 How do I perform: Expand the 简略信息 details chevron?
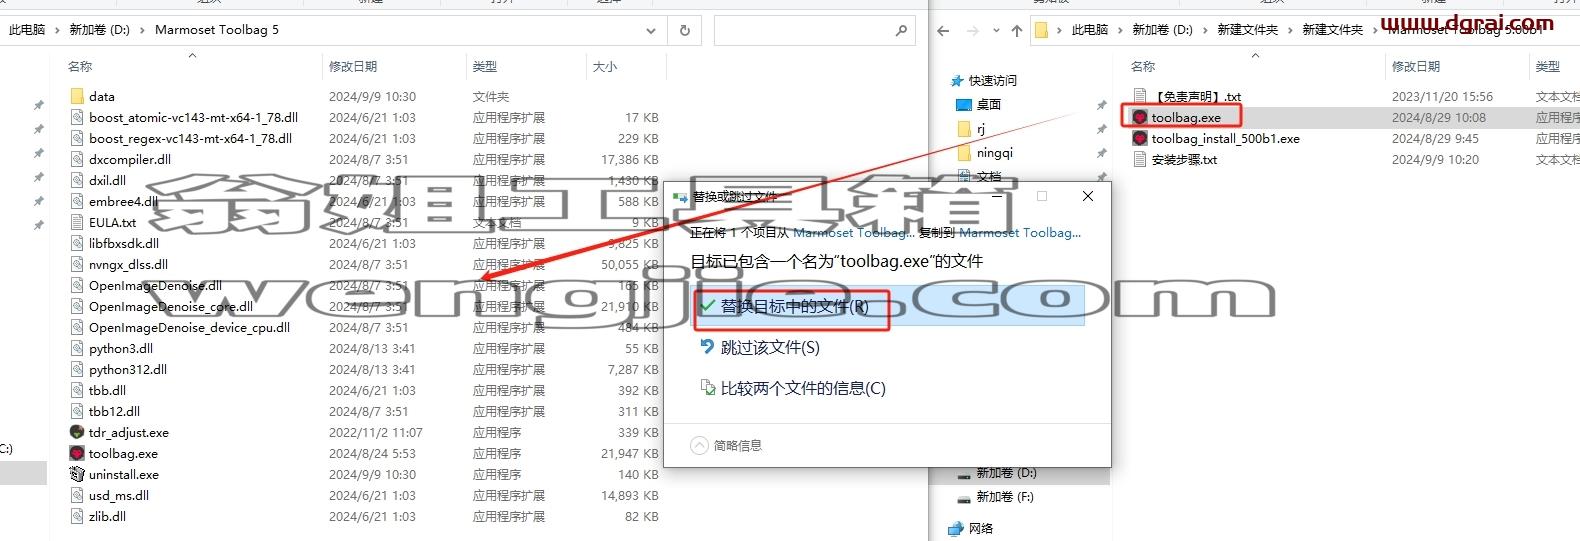(700, 445)
